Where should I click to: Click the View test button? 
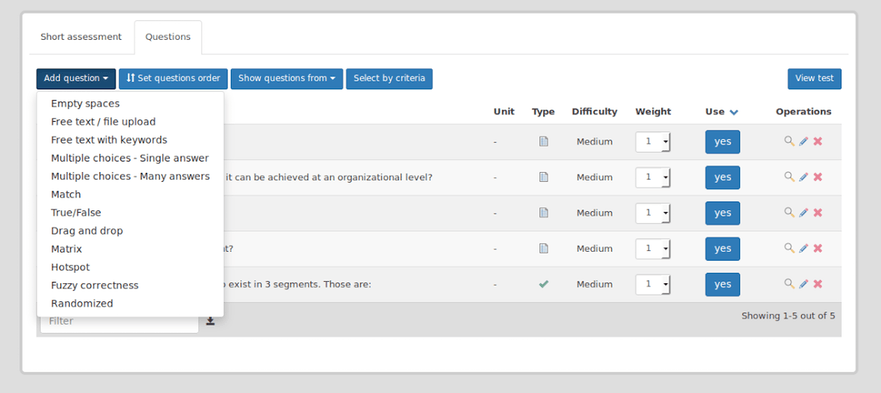pos(815,79)
